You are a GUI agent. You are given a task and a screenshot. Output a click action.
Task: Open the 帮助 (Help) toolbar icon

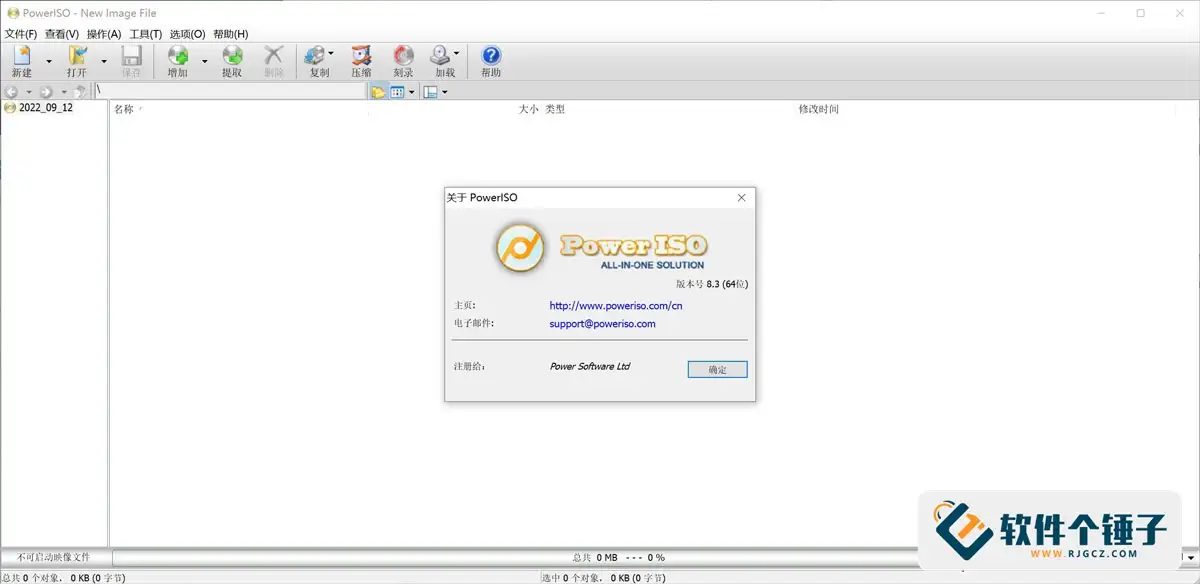click(491, 61)
